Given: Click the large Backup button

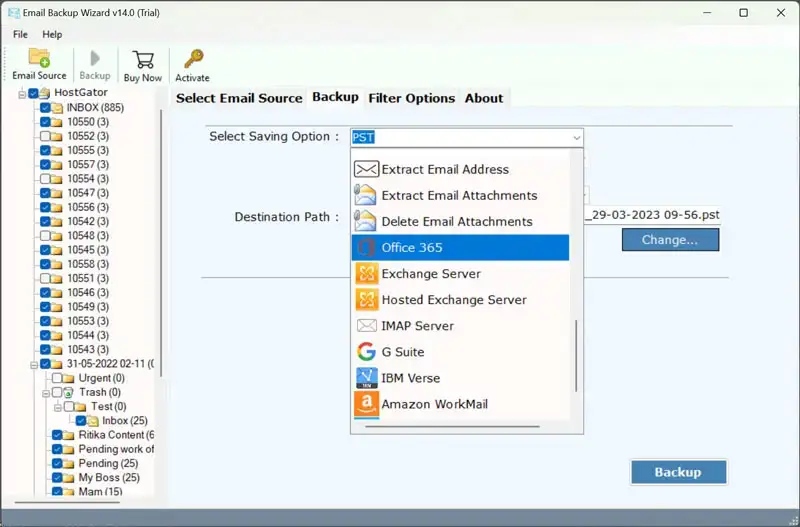Looking at the screenshot, I should pos(679,472).
